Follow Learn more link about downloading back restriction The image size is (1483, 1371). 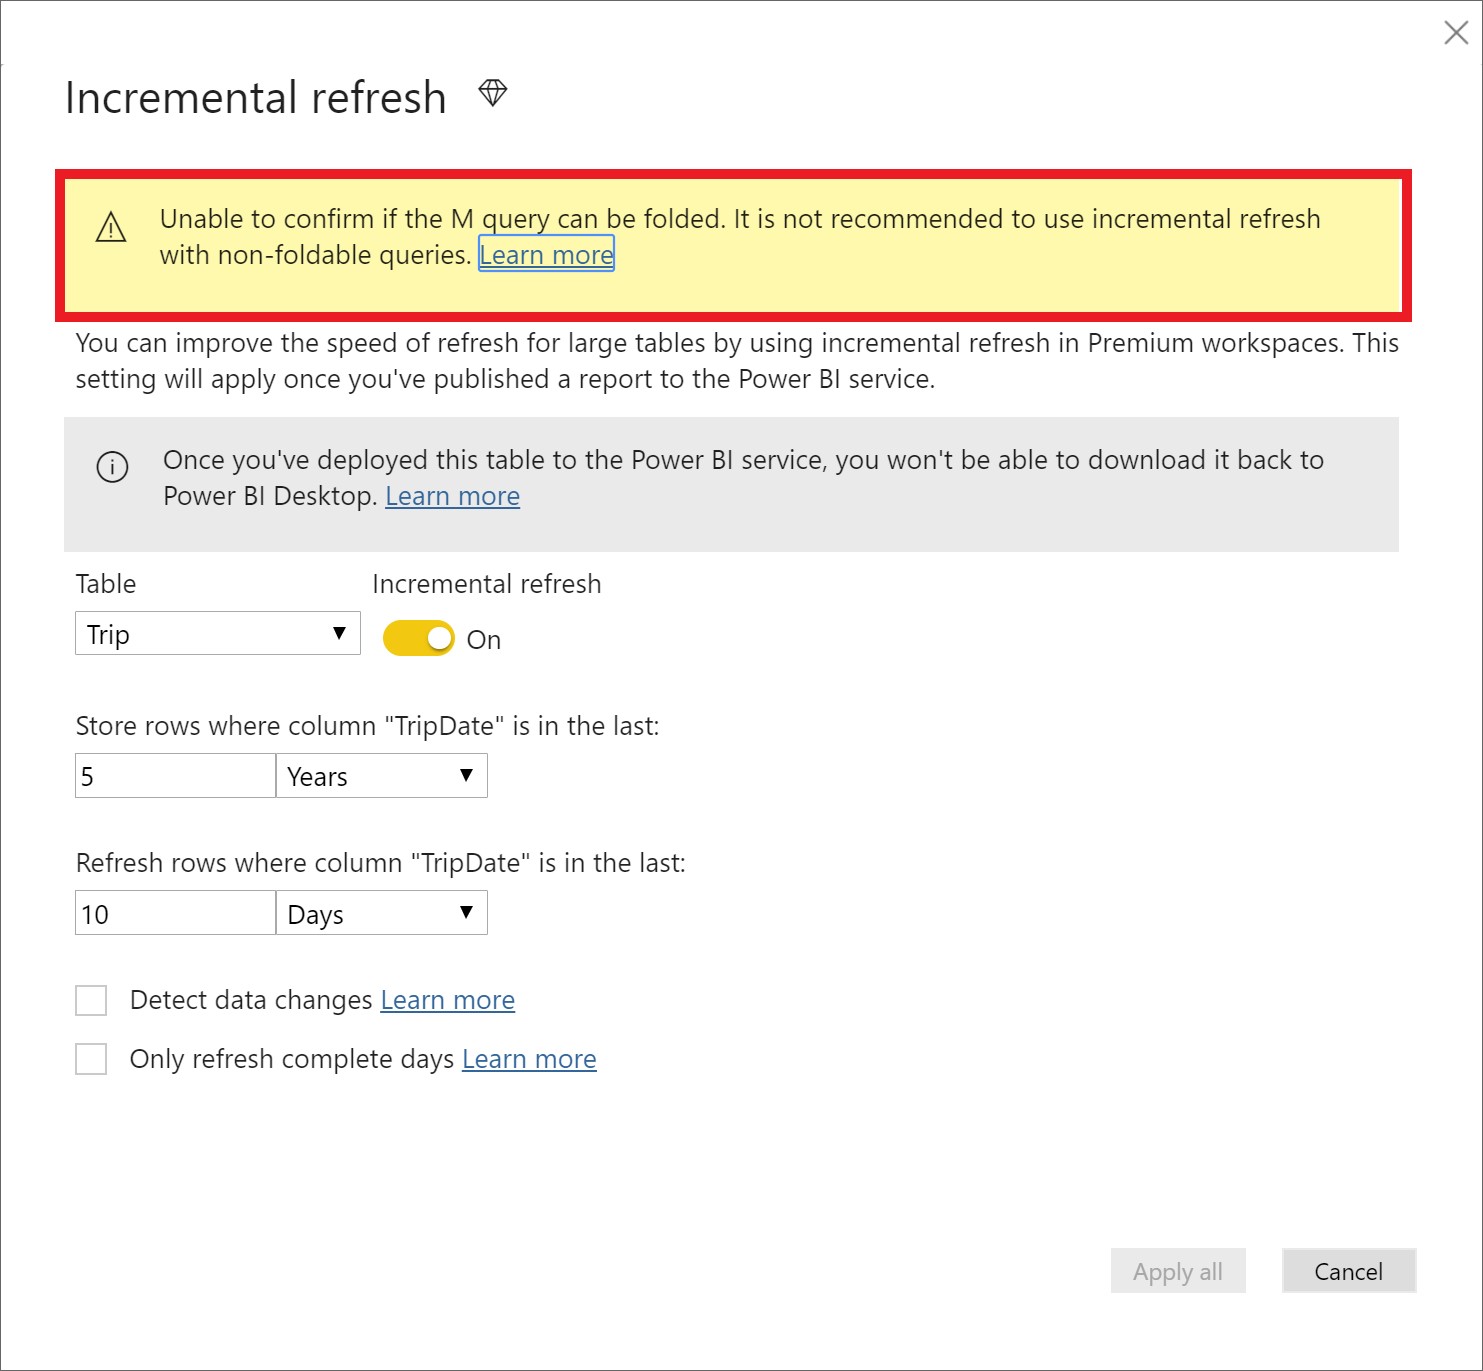(452, 495)
